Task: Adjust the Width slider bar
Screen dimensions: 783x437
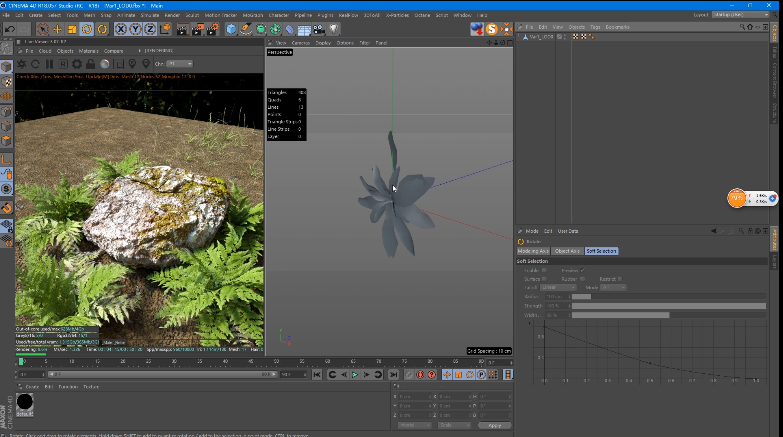Action: tap(669, 315)
